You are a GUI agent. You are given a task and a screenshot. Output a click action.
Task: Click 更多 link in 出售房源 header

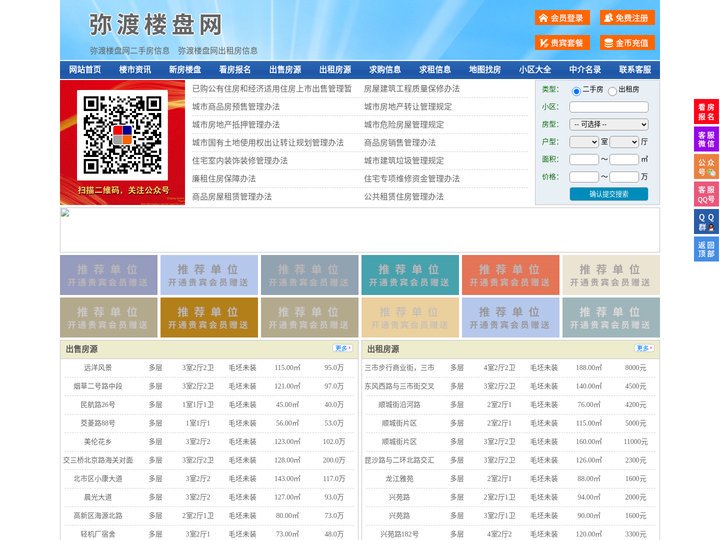pos(343,349)
